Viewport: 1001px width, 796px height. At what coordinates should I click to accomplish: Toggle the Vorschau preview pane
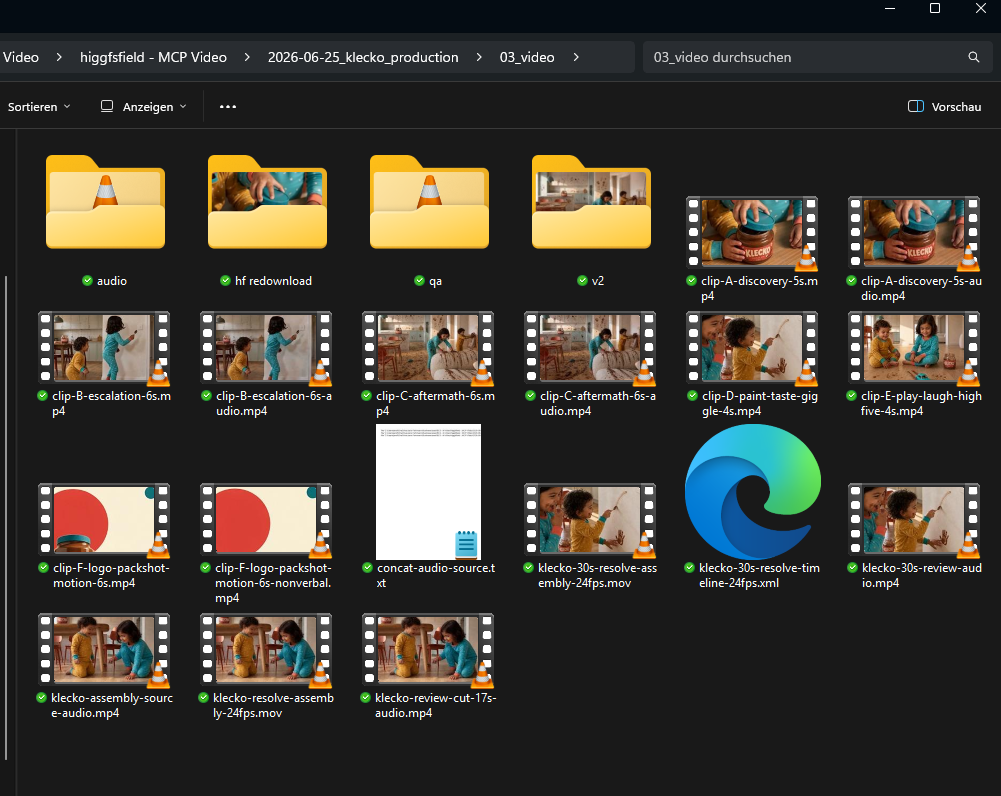[x=944, y=107]
